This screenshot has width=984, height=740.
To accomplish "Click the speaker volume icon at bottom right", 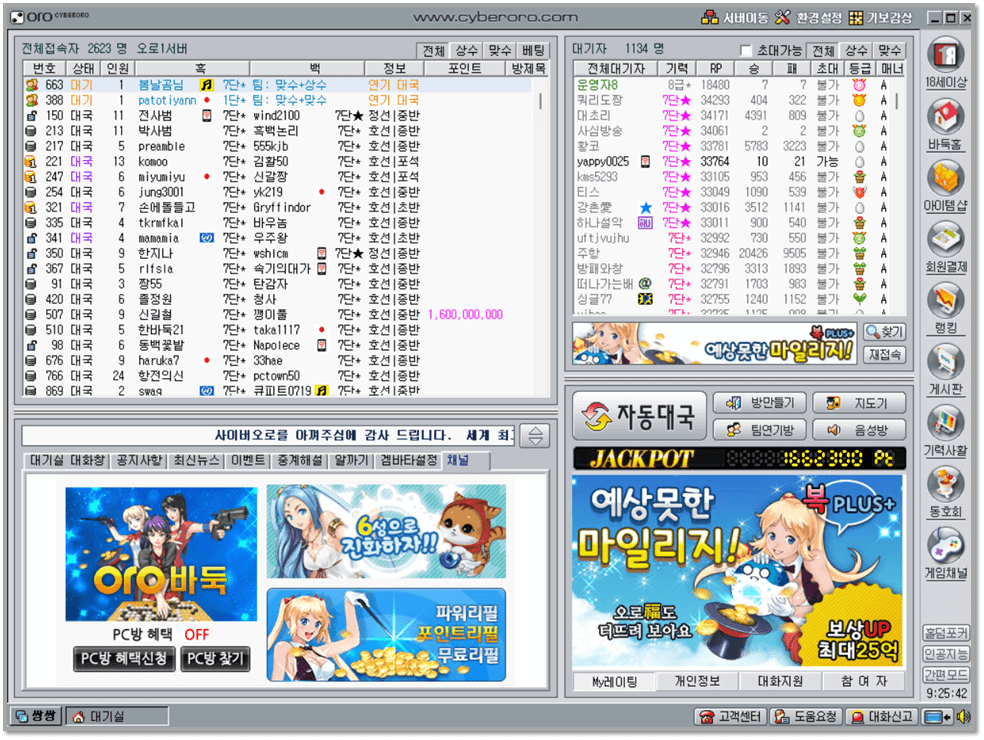I will (965, 716).
